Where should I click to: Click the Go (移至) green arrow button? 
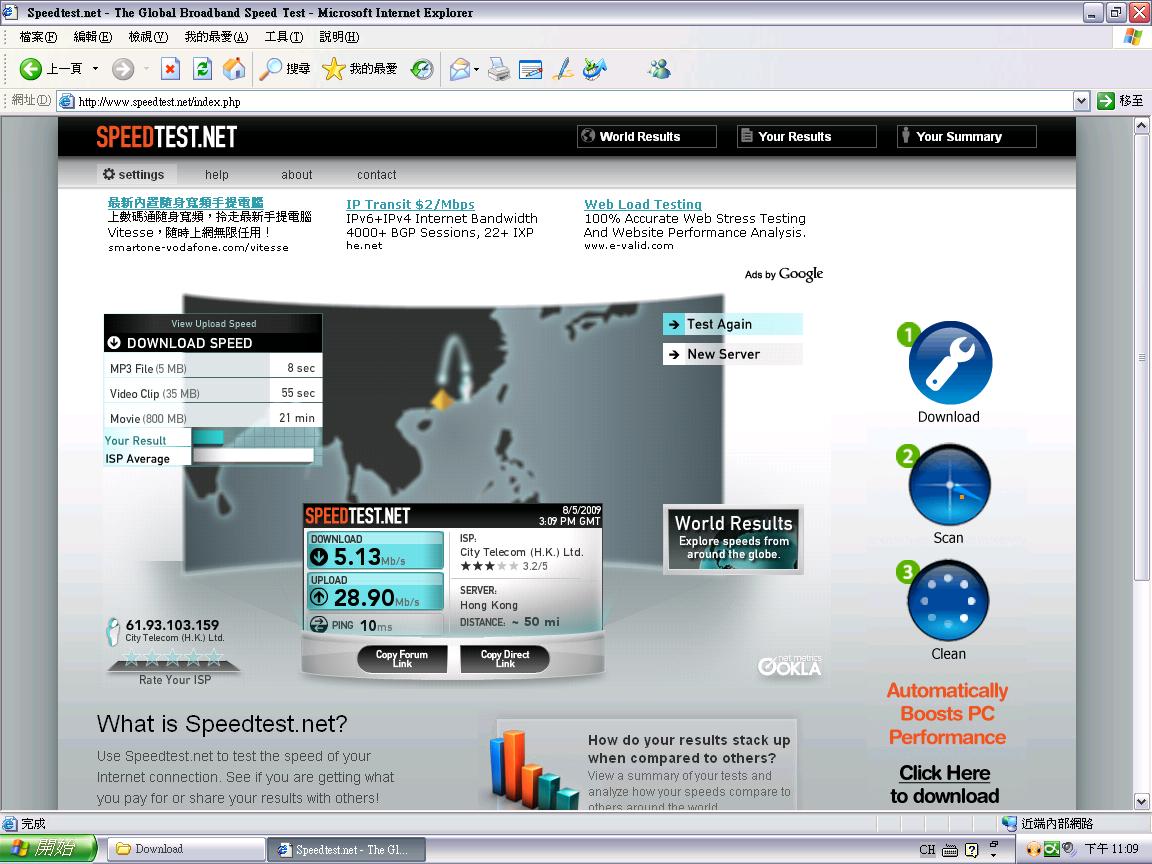pyautogui.click(x=1120, y=101)
